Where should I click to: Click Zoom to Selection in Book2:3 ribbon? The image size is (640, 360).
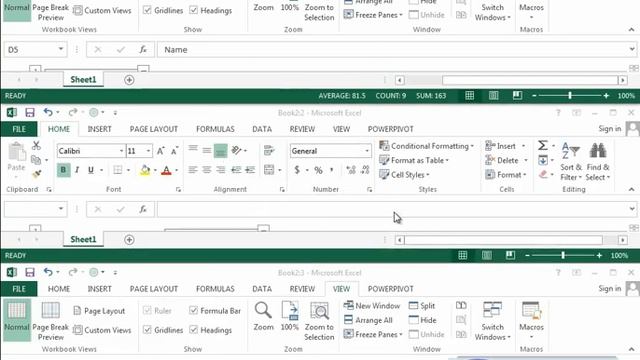coord(319,322)
